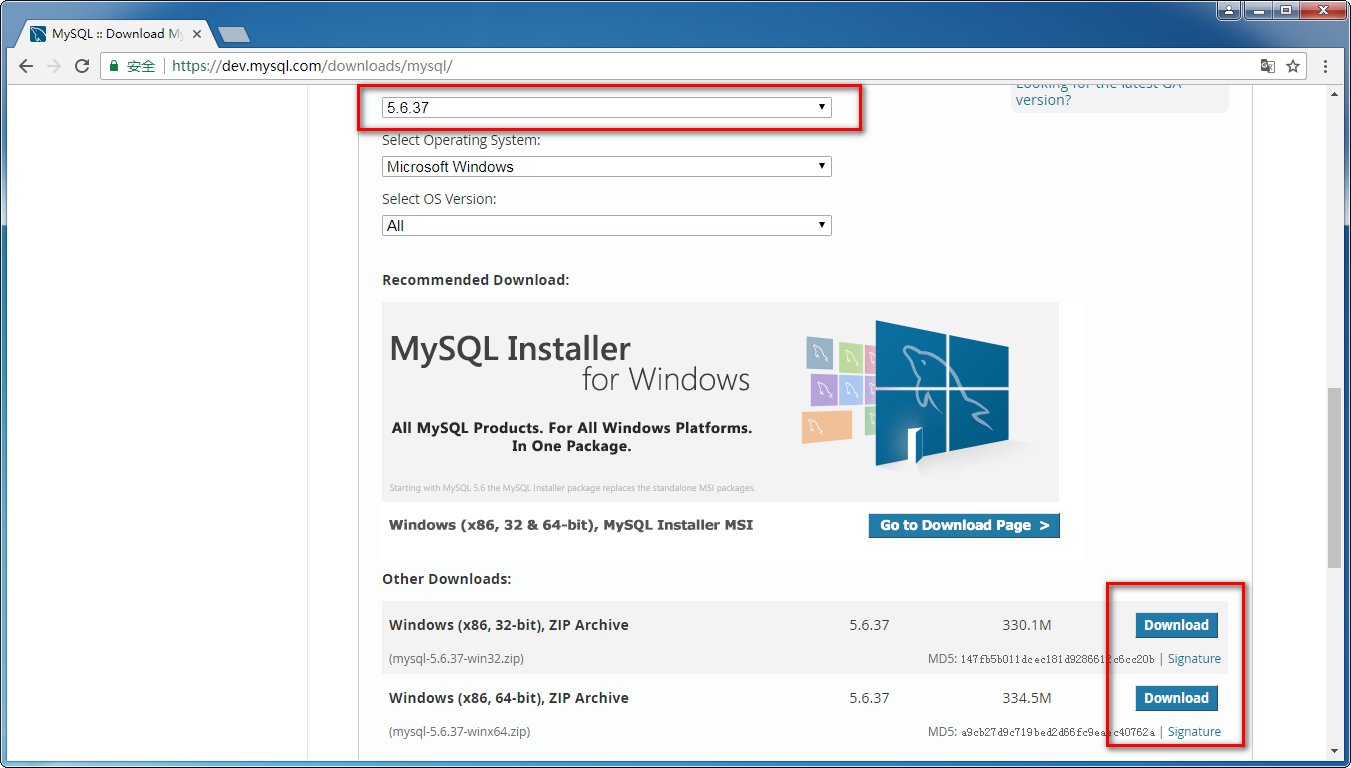Viewport: 1351px width, 768px height.
Task: Click the file name mysql-5.6.37-winx64.zip
Action: (459, 732)
